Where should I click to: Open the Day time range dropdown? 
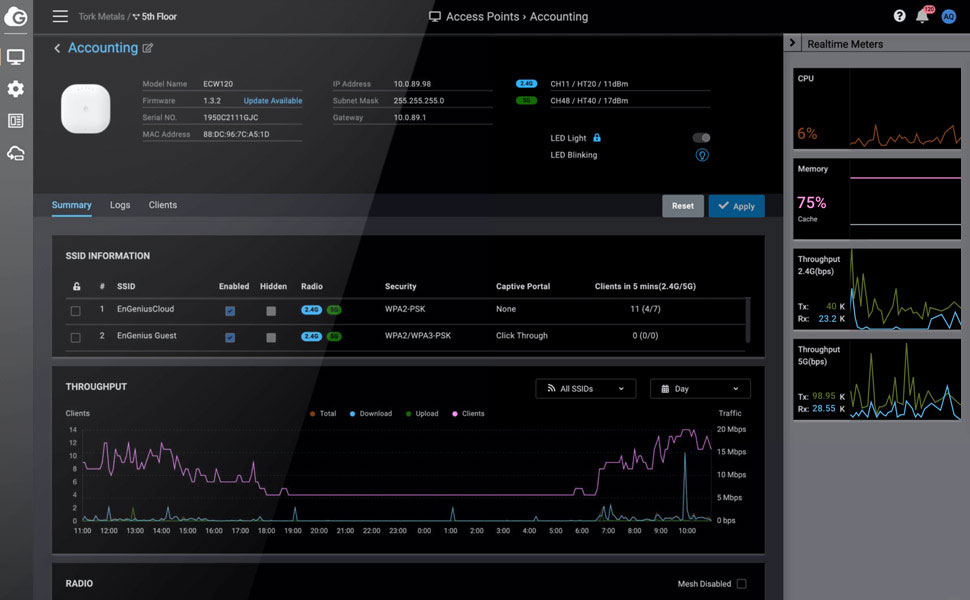pos(700,388)
